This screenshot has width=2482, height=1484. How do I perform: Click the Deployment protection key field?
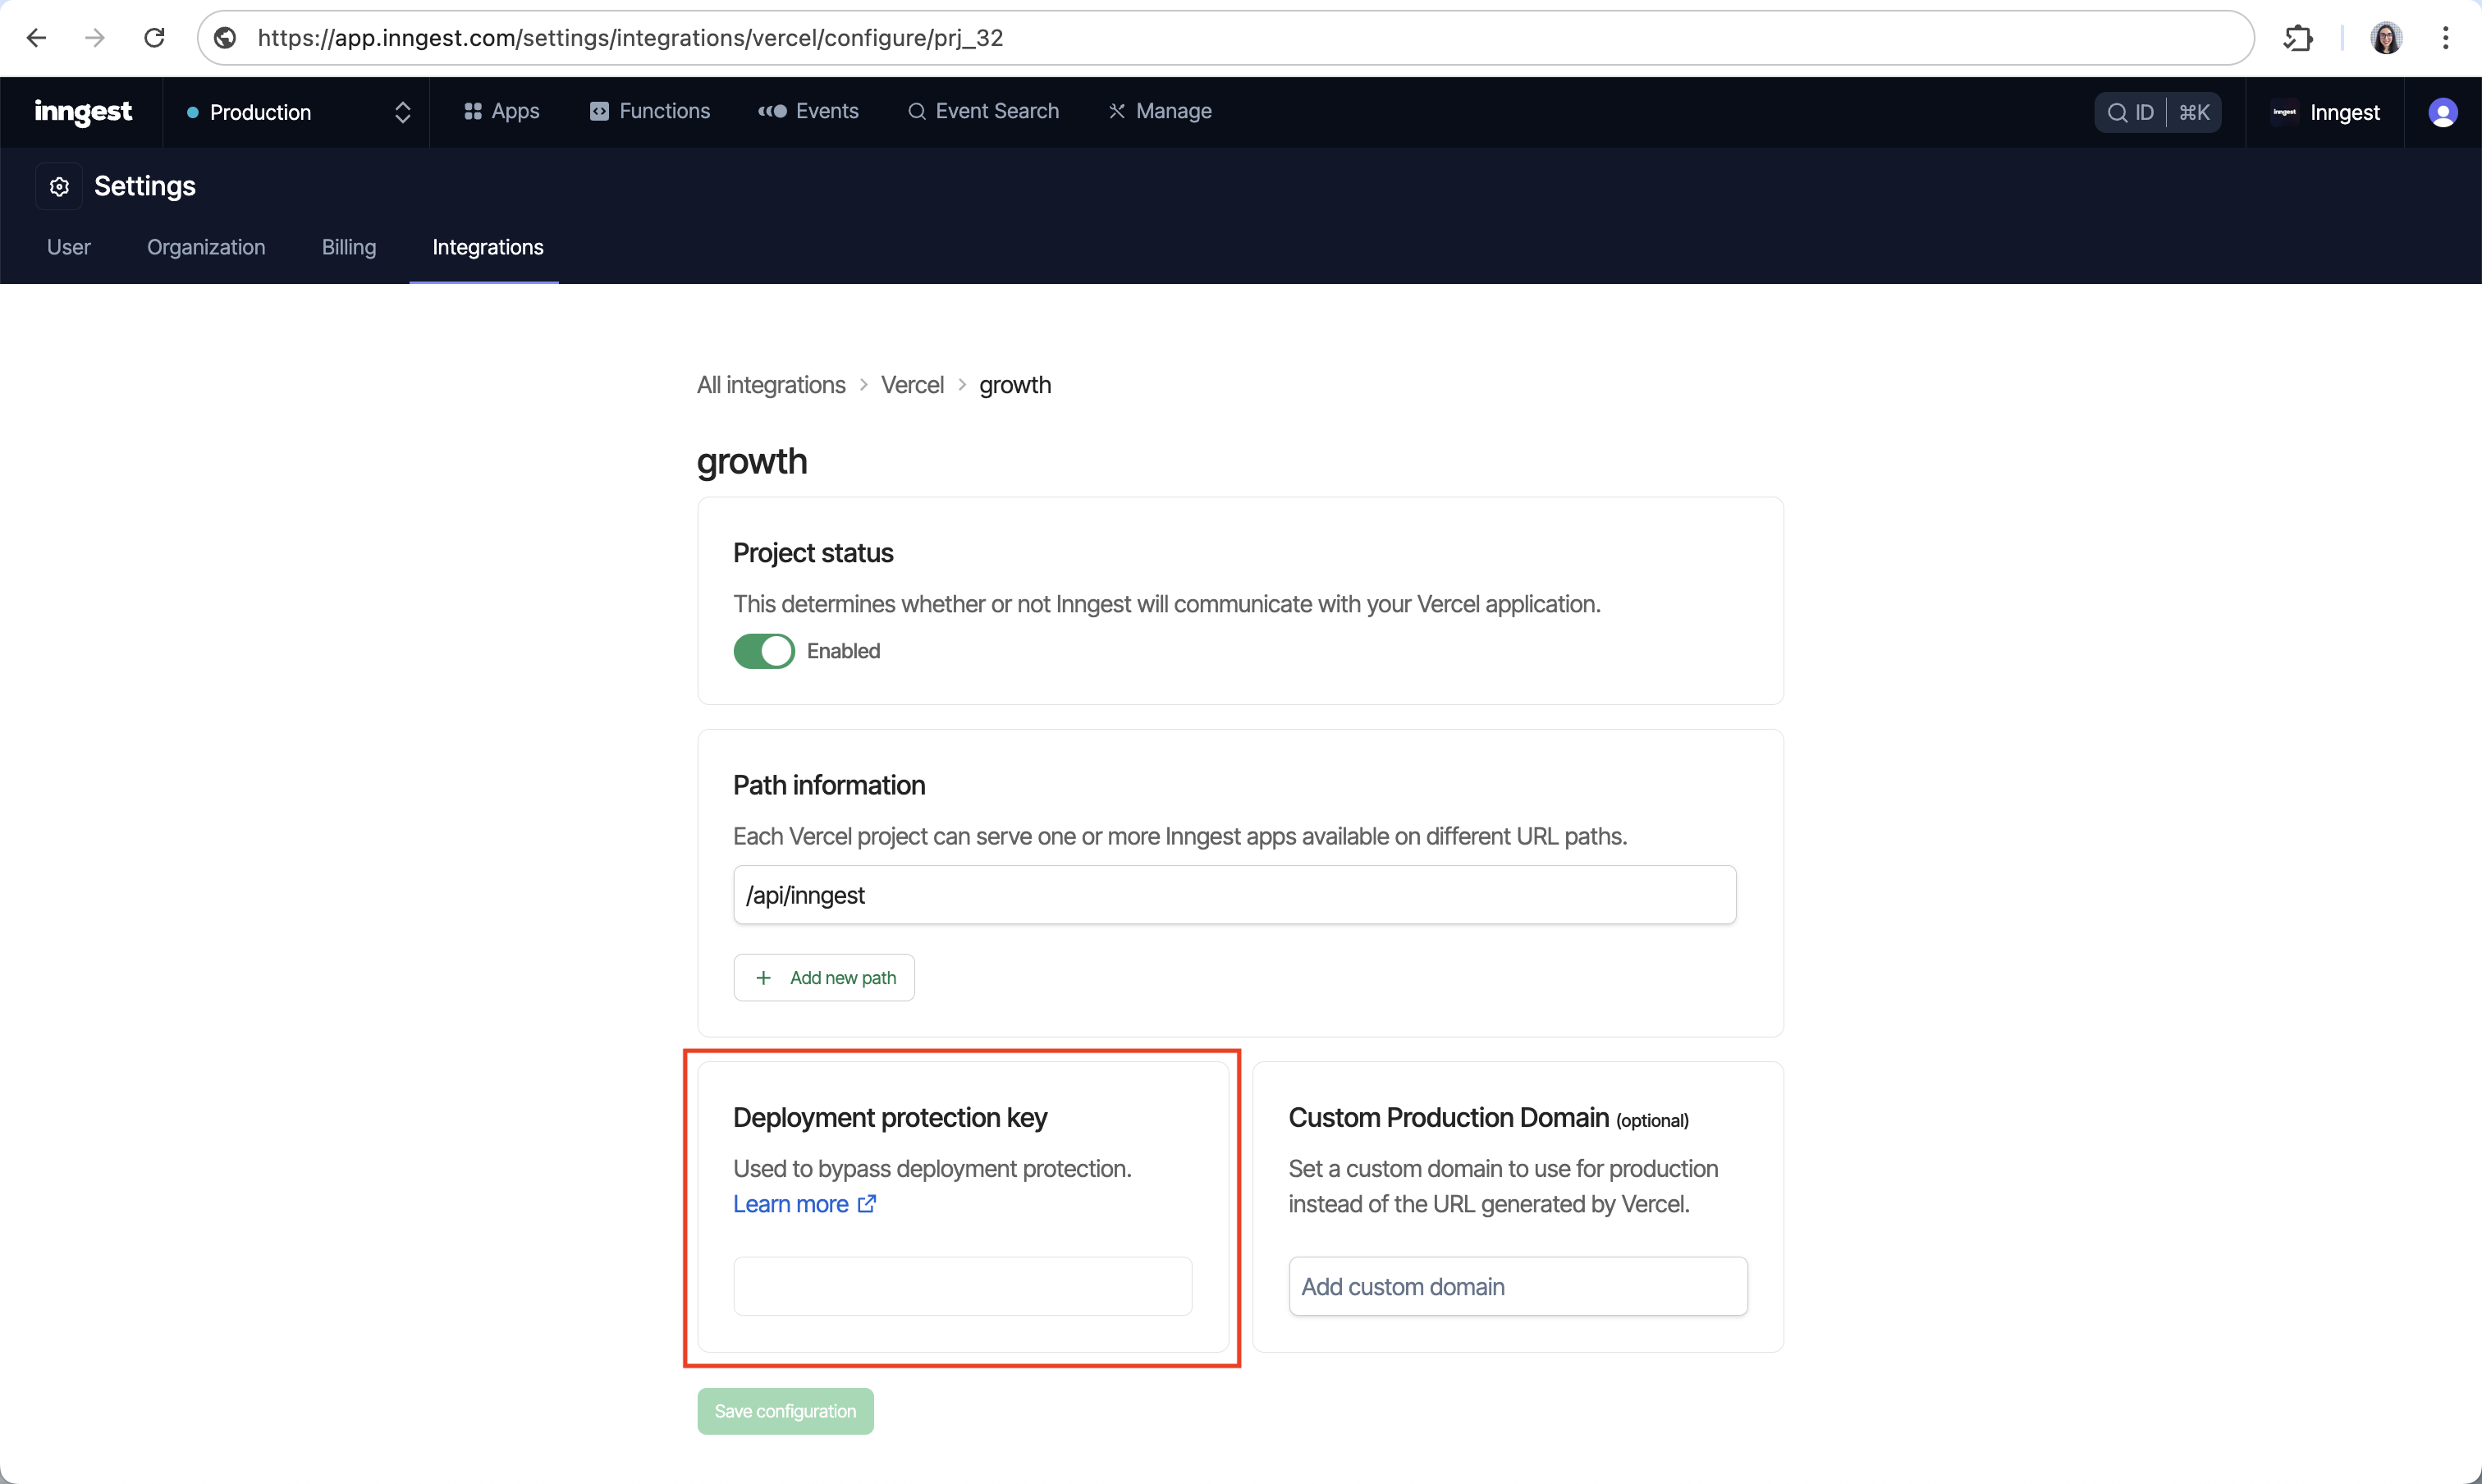pyautogui.click(x=962, y=1286)
